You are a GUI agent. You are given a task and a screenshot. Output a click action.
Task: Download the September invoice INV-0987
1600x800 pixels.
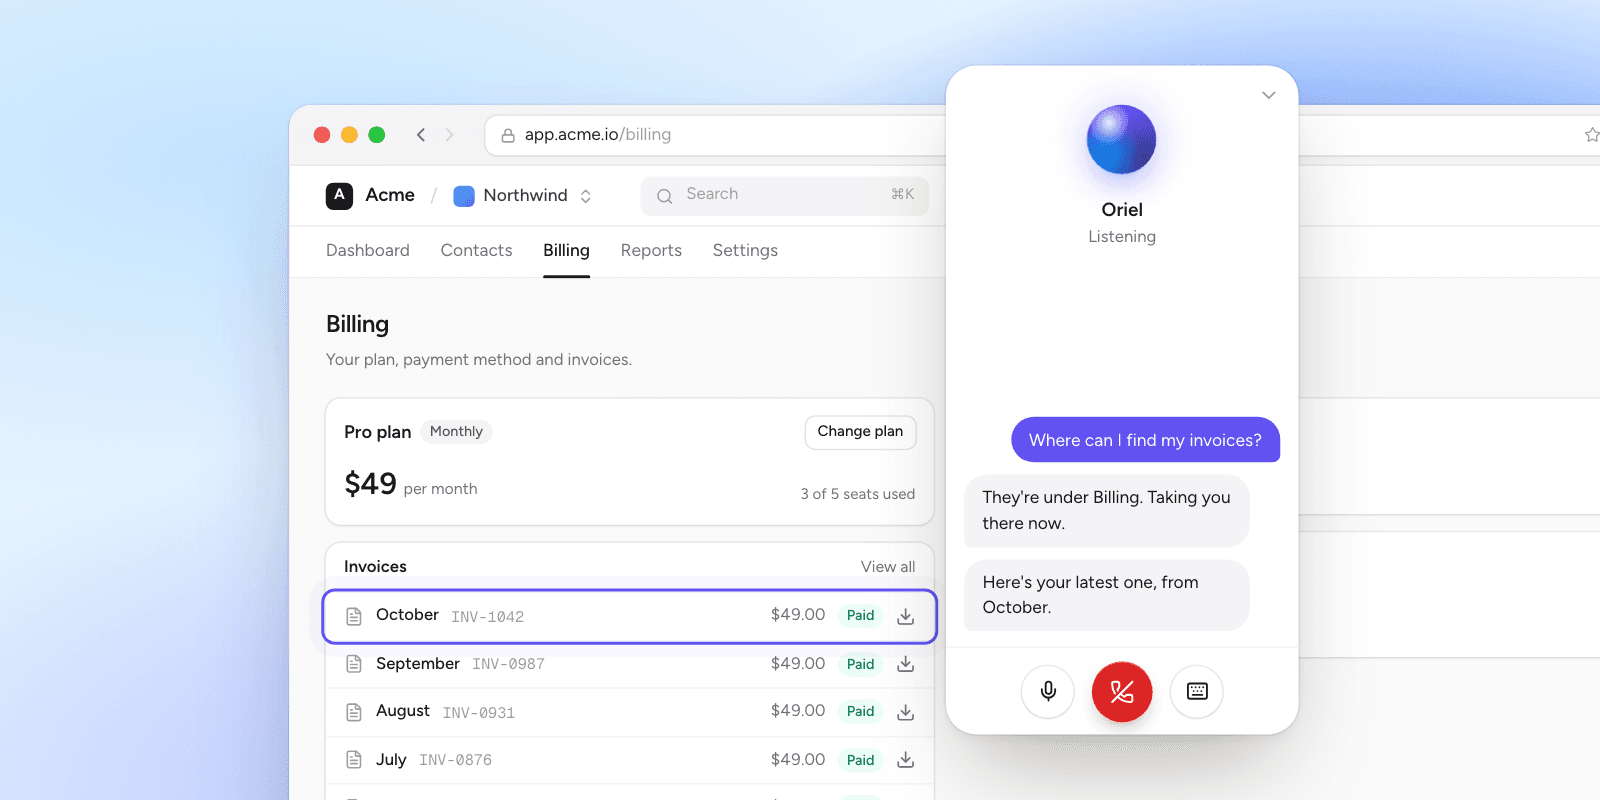[x=905, y=664]
